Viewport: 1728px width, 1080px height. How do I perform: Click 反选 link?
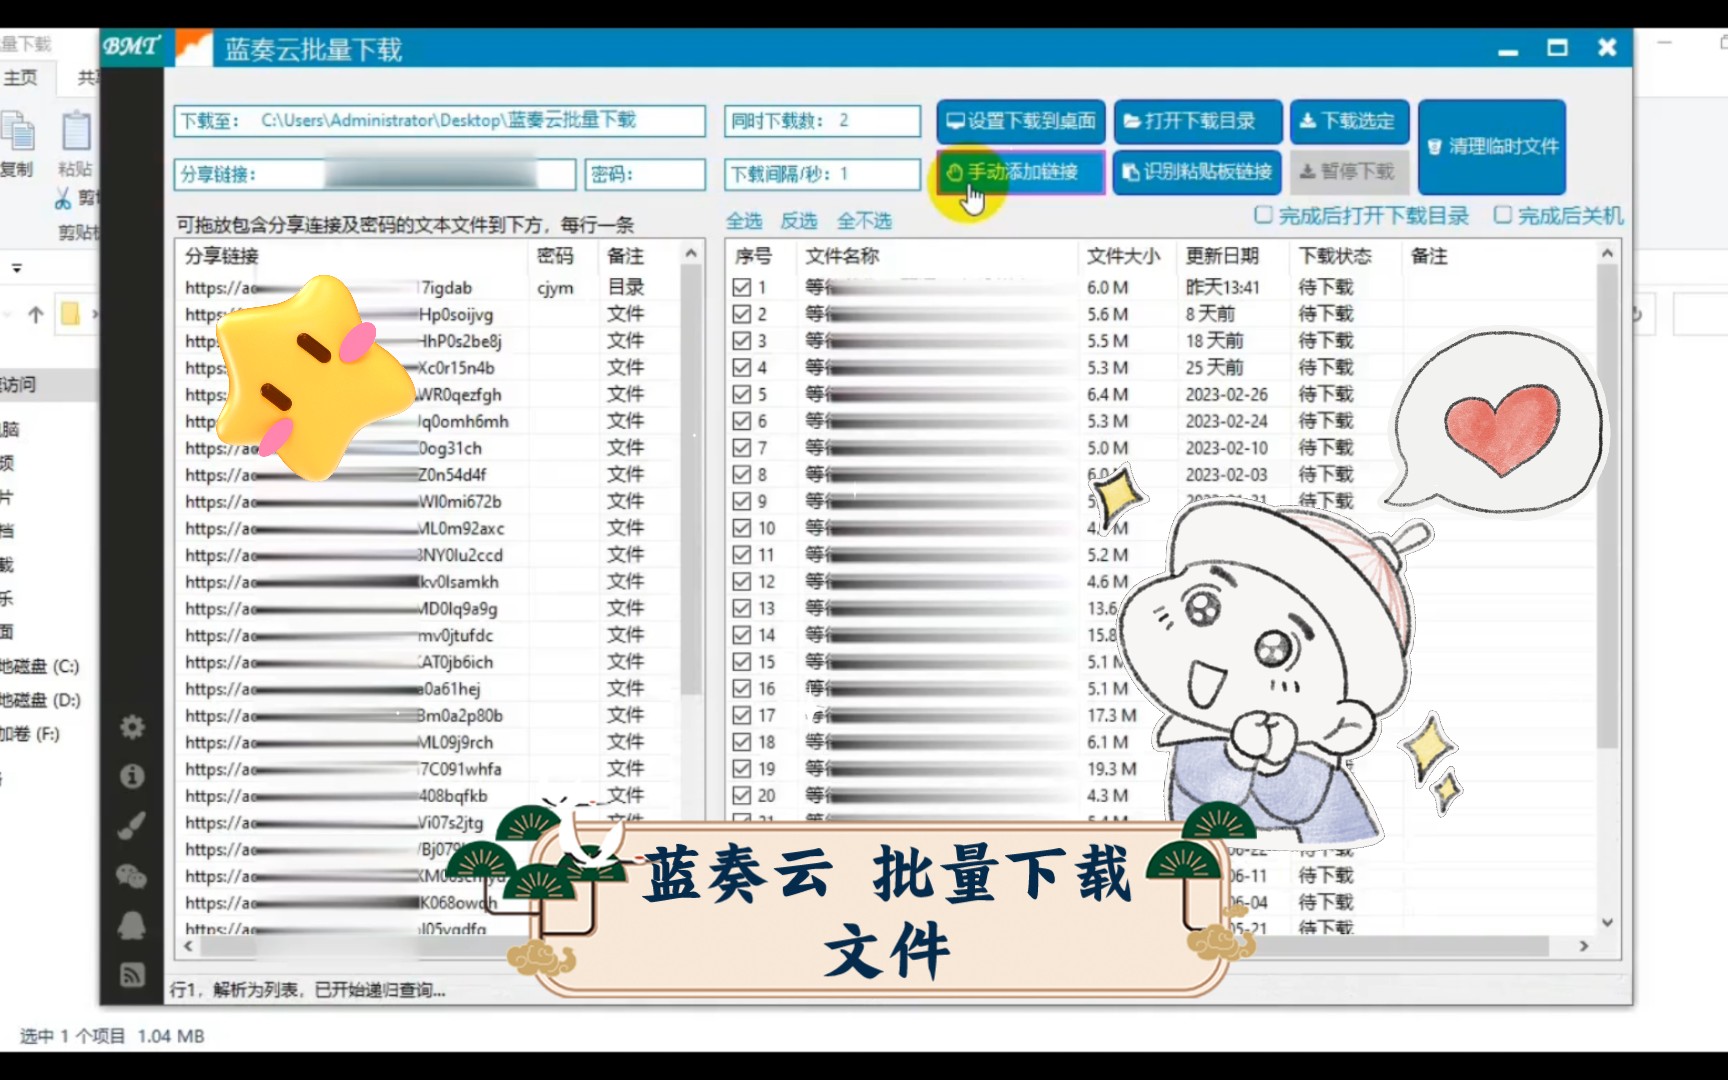799,221
